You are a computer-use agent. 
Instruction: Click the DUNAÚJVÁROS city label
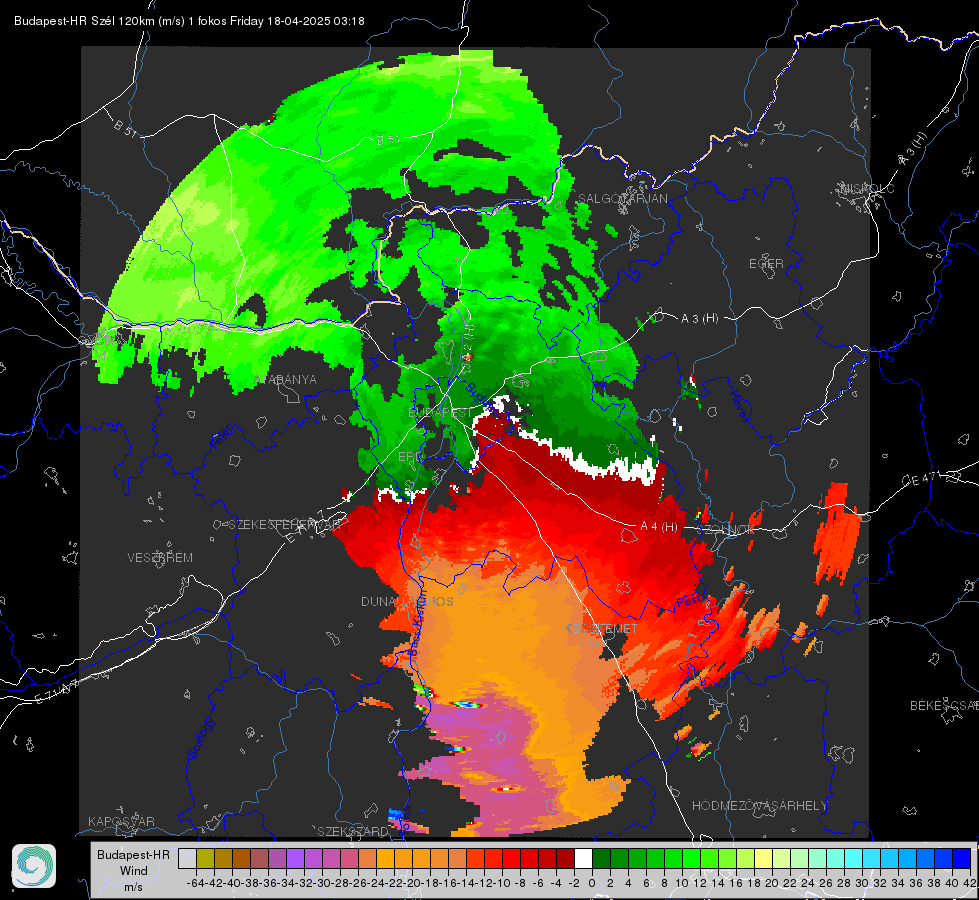click(407, 601)
